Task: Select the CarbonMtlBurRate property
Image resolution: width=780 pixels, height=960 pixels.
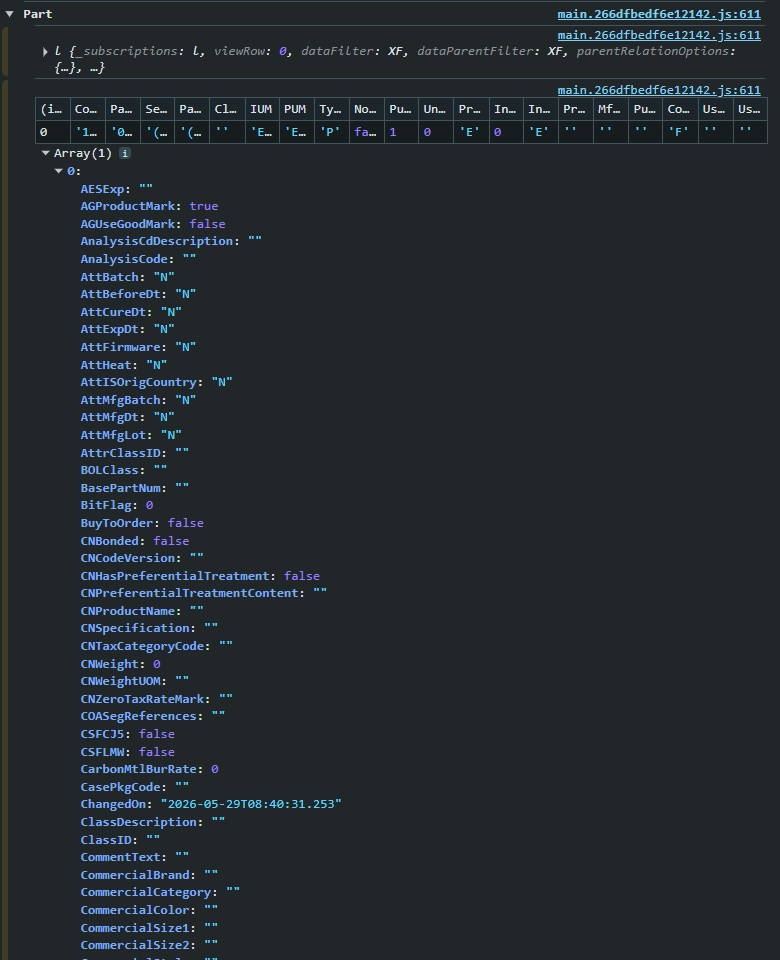Action: click(149, 769)
